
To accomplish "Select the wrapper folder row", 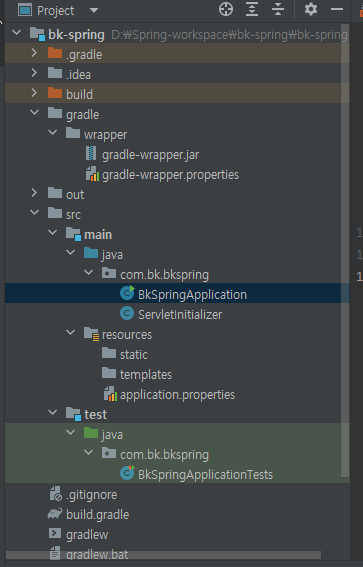I will 177,135.
